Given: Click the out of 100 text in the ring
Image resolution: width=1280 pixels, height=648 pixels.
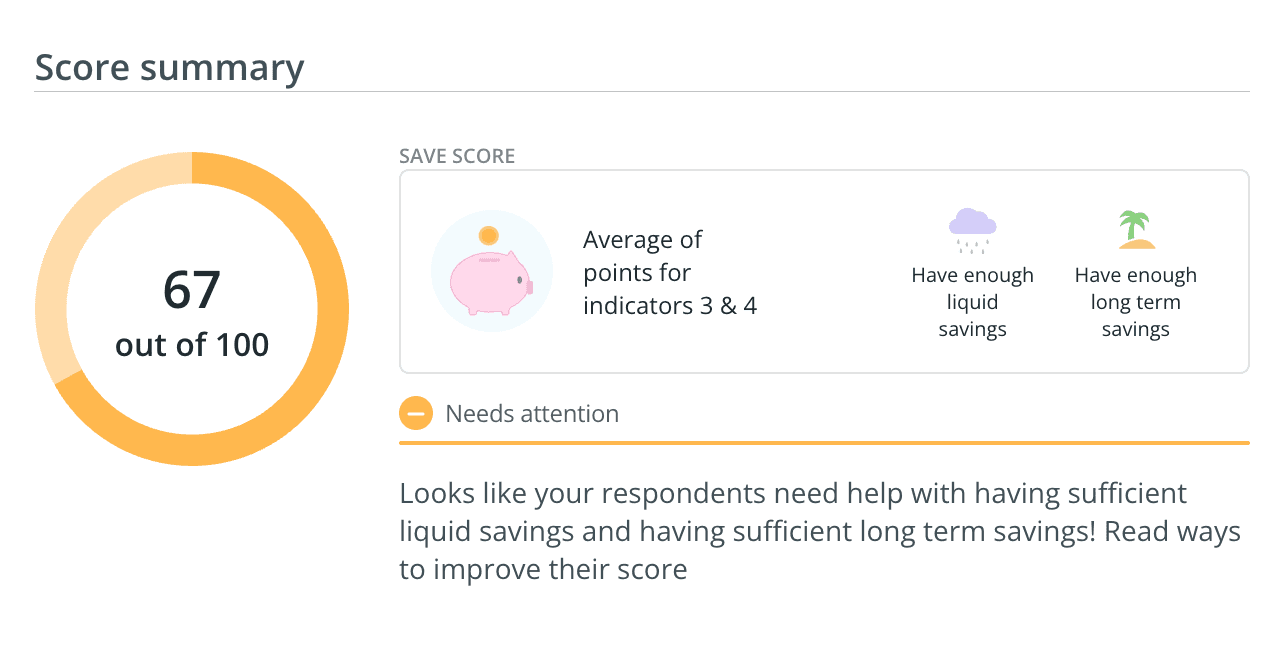Looking at the screenshot, I should click(x=192, y=345).
